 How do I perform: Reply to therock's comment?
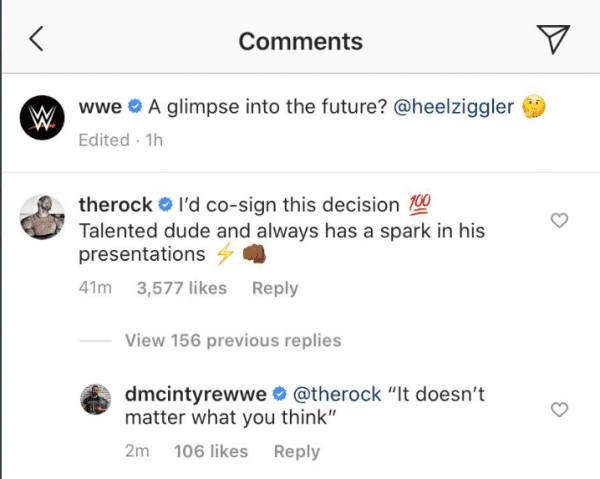point(275,288)
